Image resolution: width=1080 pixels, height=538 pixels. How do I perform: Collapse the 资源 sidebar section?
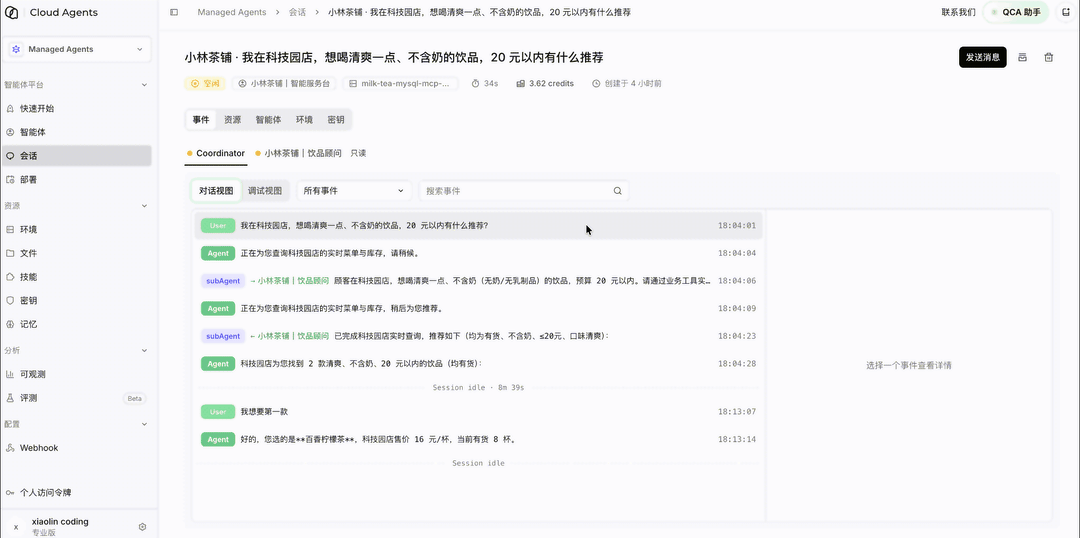point(144,206)
